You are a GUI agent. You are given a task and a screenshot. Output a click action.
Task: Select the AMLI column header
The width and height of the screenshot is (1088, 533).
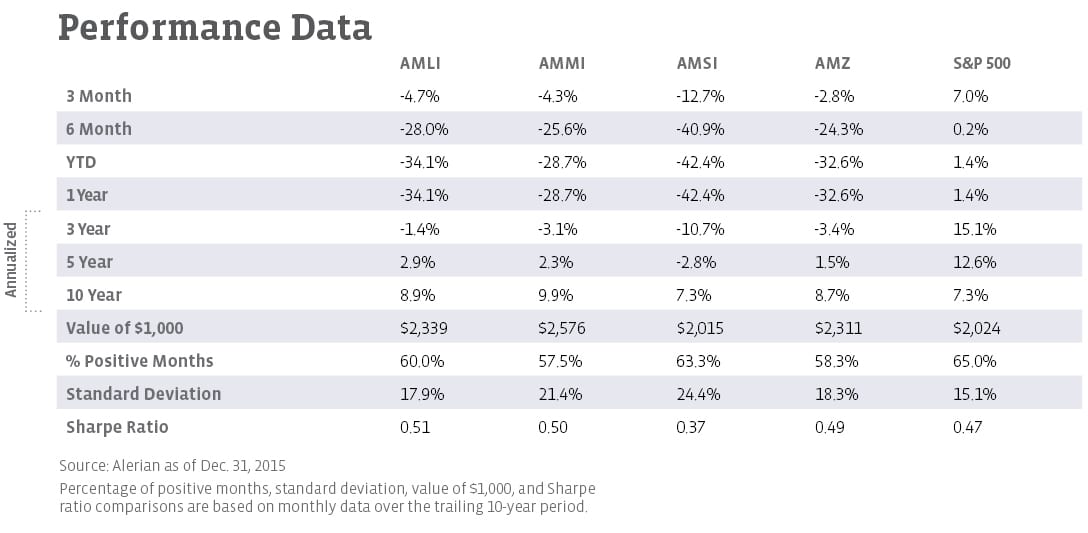click(x=419, y=63)
